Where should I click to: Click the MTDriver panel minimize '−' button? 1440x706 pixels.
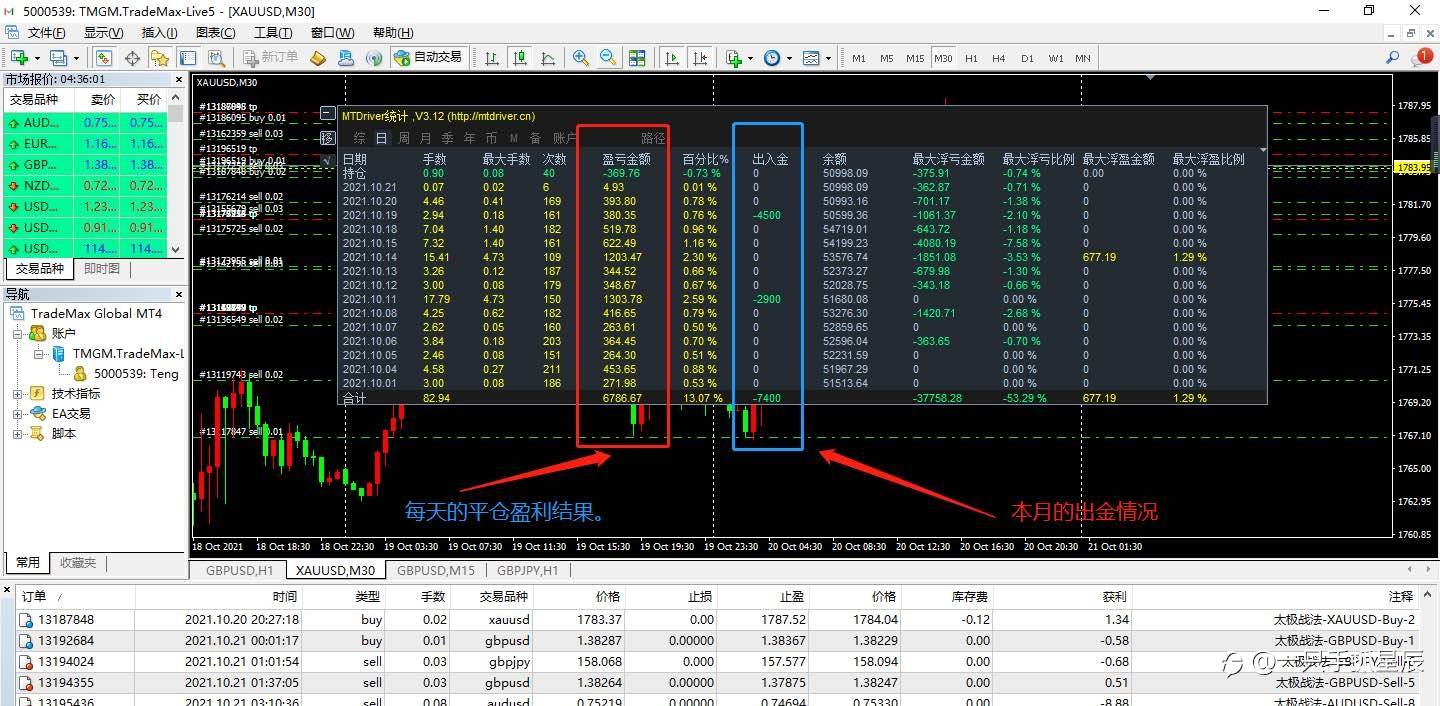[328, 114]
